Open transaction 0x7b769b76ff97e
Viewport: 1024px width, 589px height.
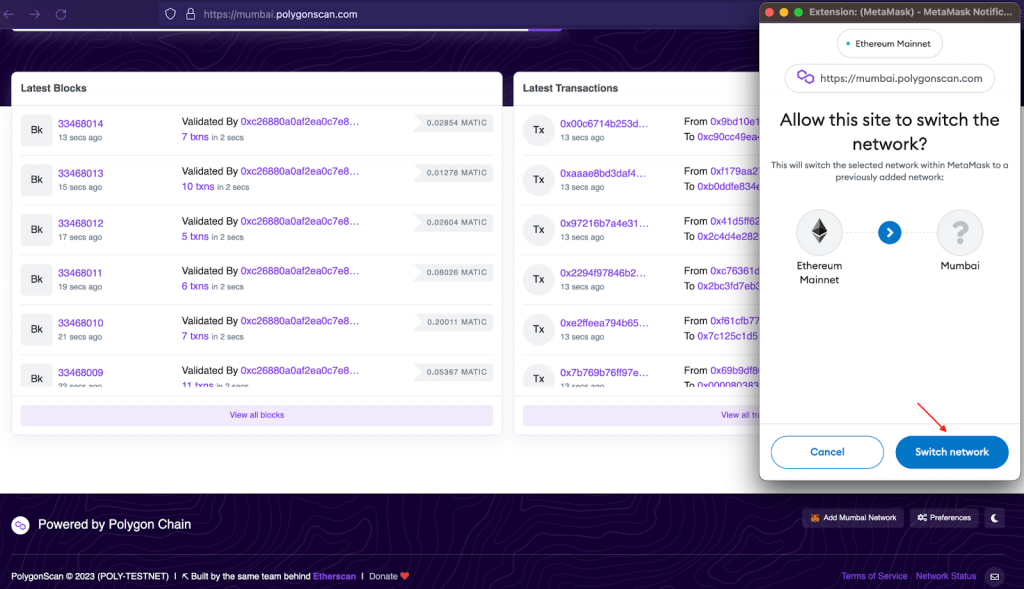pyautogui.click(x=604, y=372)
